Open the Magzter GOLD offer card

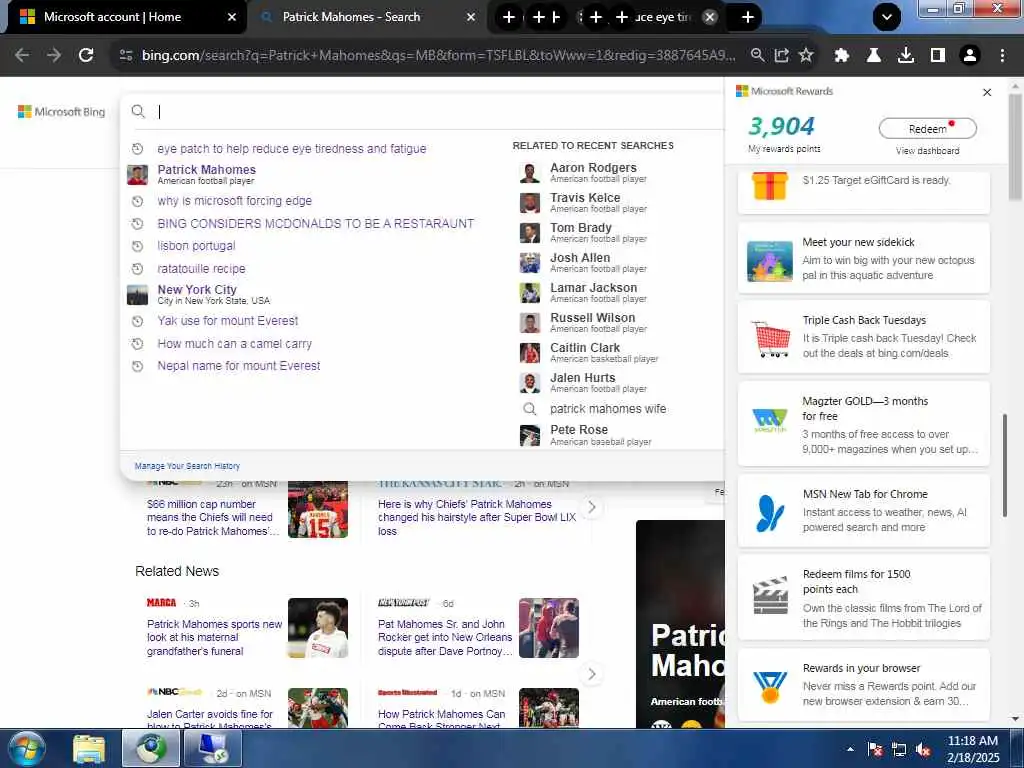[x=863, y=424]
